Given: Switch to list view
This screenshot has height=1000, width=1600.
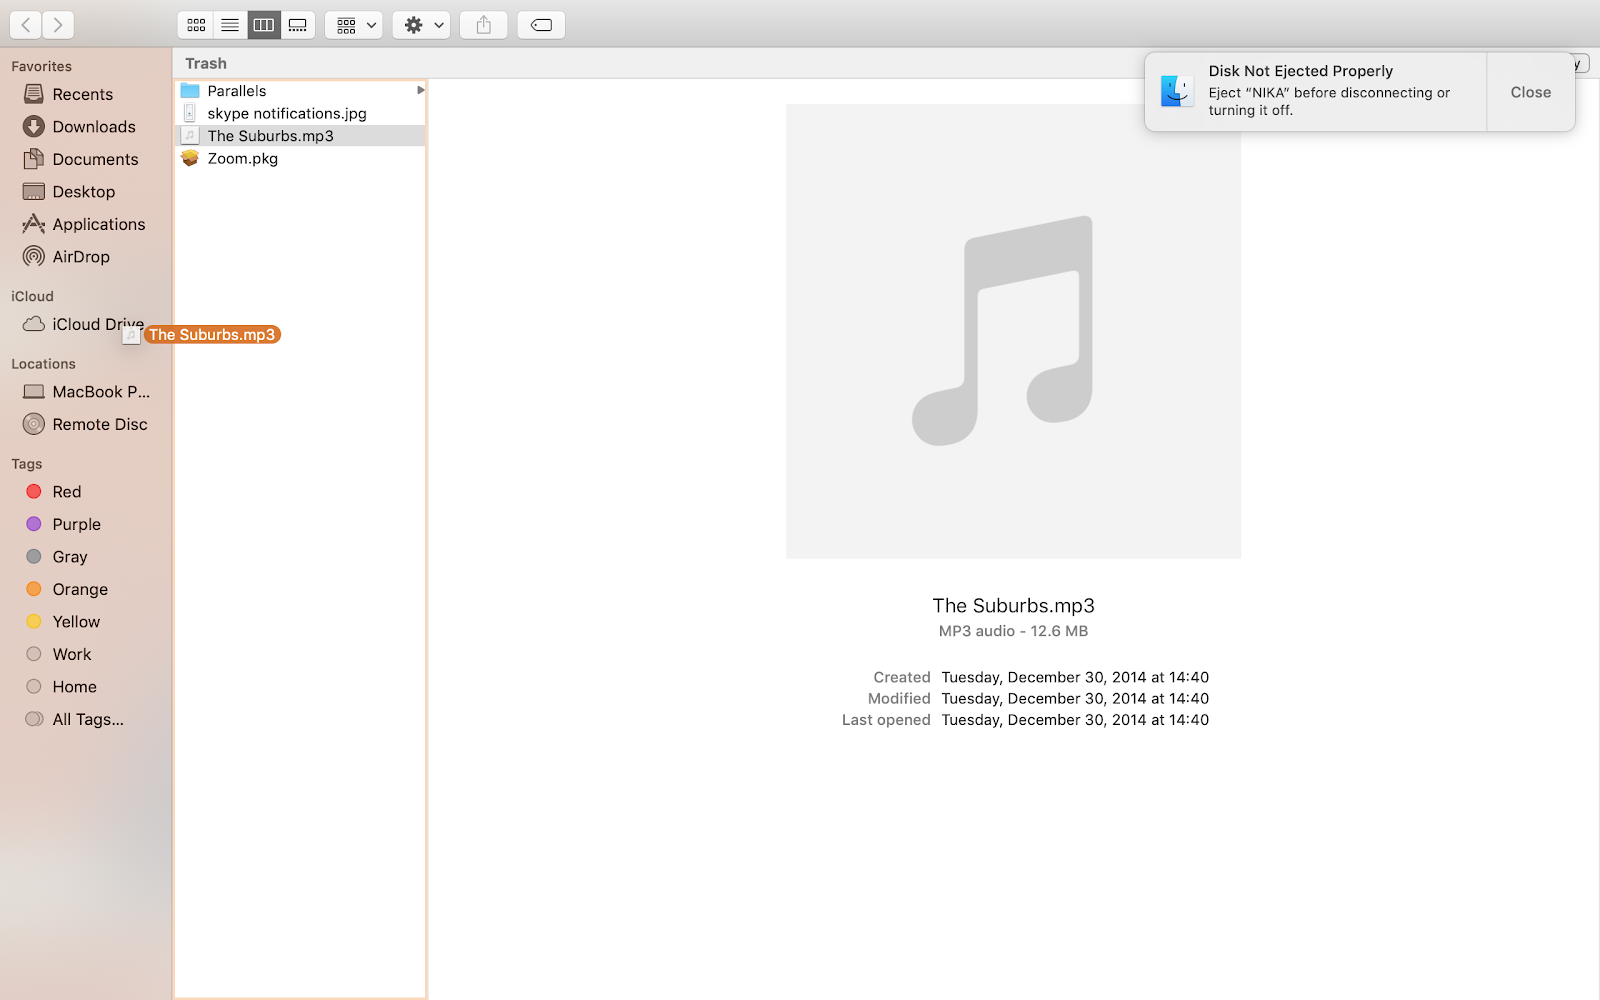Looking at the screenshot, I should pyautogui.click(x=230, y=25).
